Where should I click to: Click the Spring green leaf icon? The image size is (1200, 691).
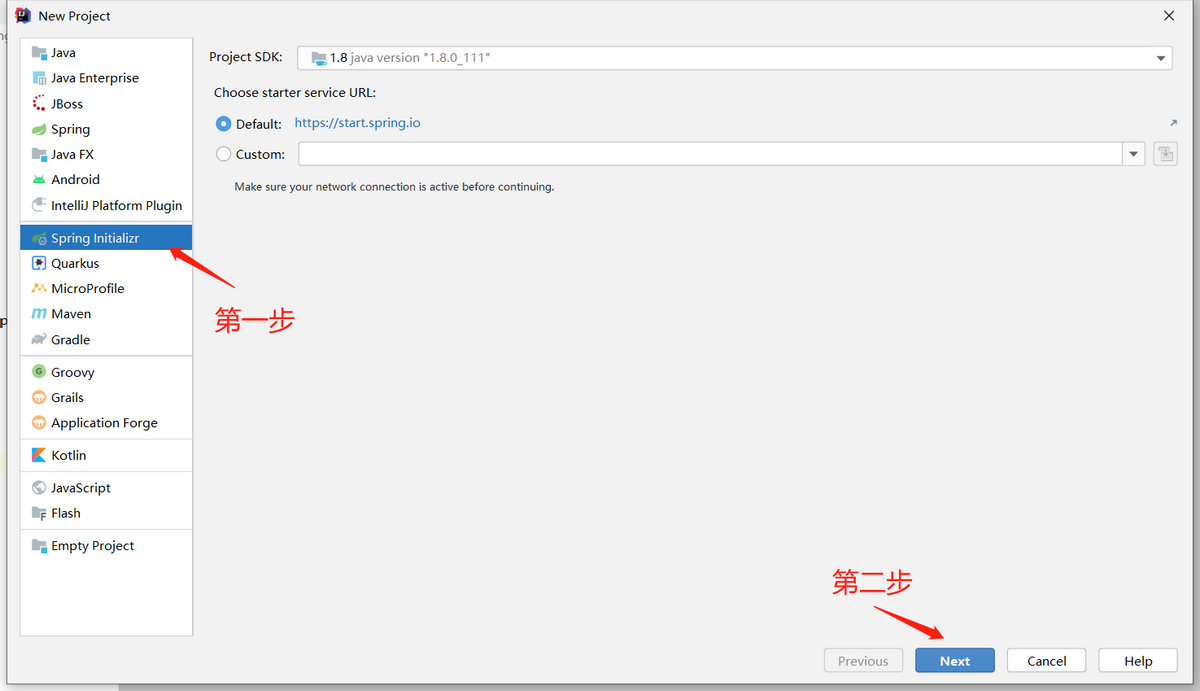pos(39,129)
